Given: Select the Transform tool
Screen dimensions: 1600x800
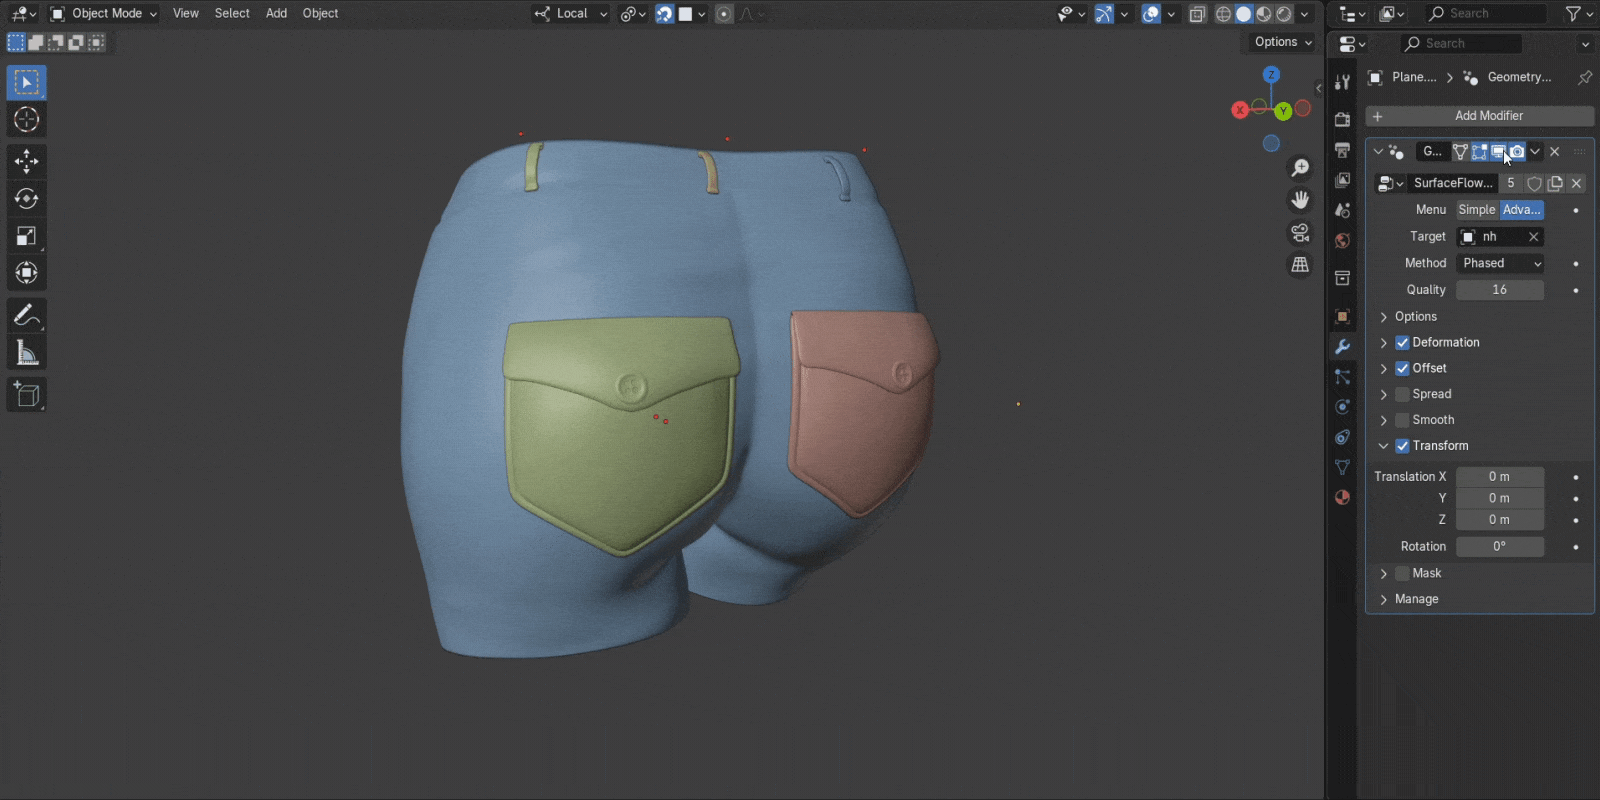Looking at the screenshot, I should point(27,273).
